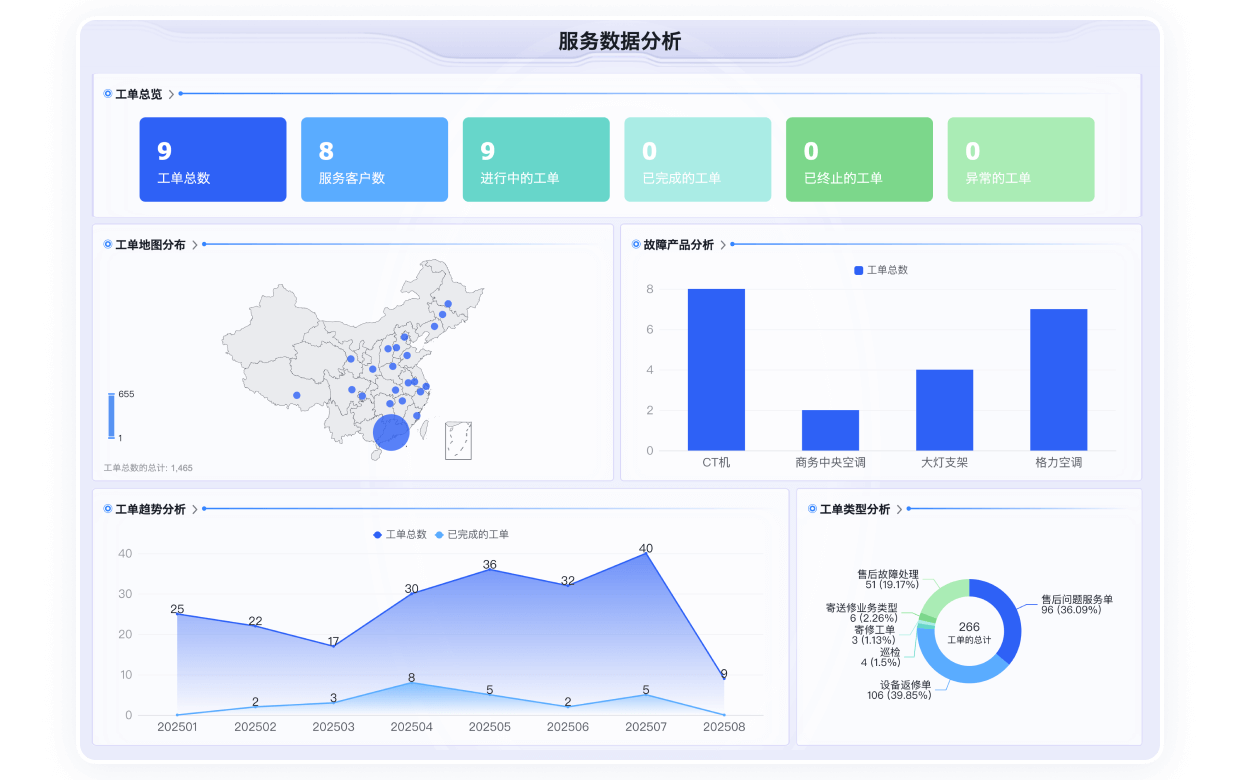The image size is (1240, 780).
Task: Open the 工单总数 summary card
Action: coord(213,160)
